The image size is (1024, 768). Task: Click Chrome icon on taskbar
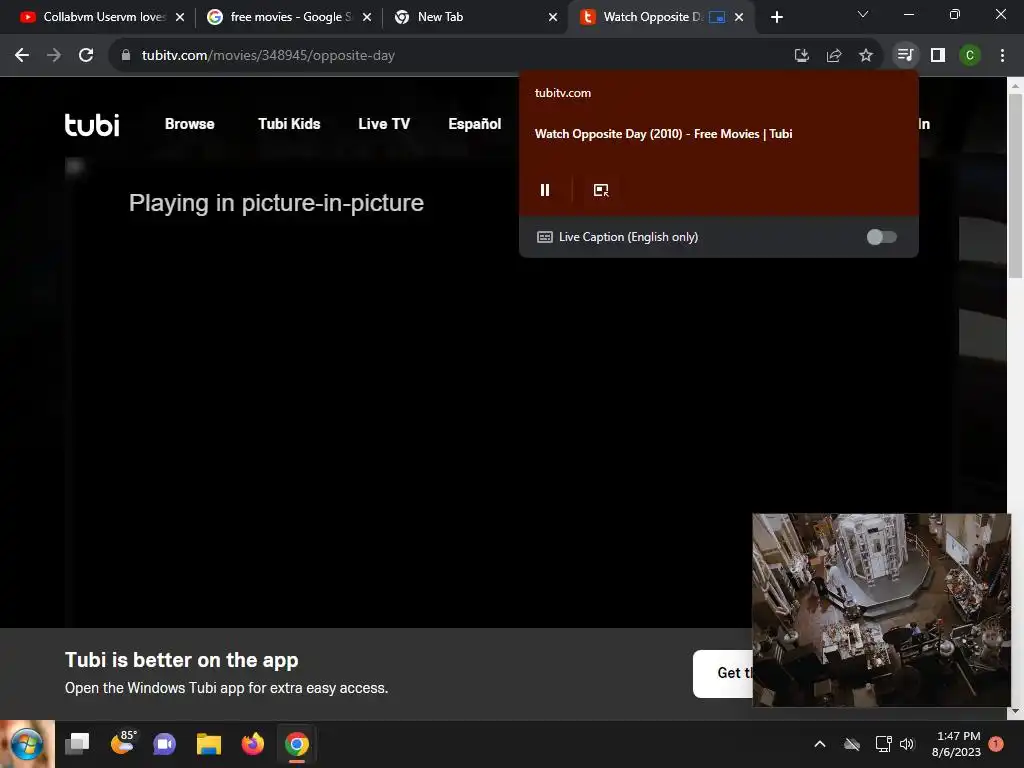pyautogui.click(x=296, y=744)
